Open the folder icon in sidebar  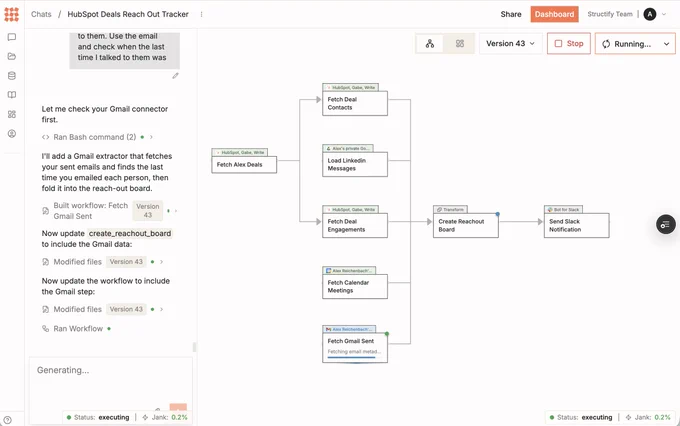click(x=12, y=56)
